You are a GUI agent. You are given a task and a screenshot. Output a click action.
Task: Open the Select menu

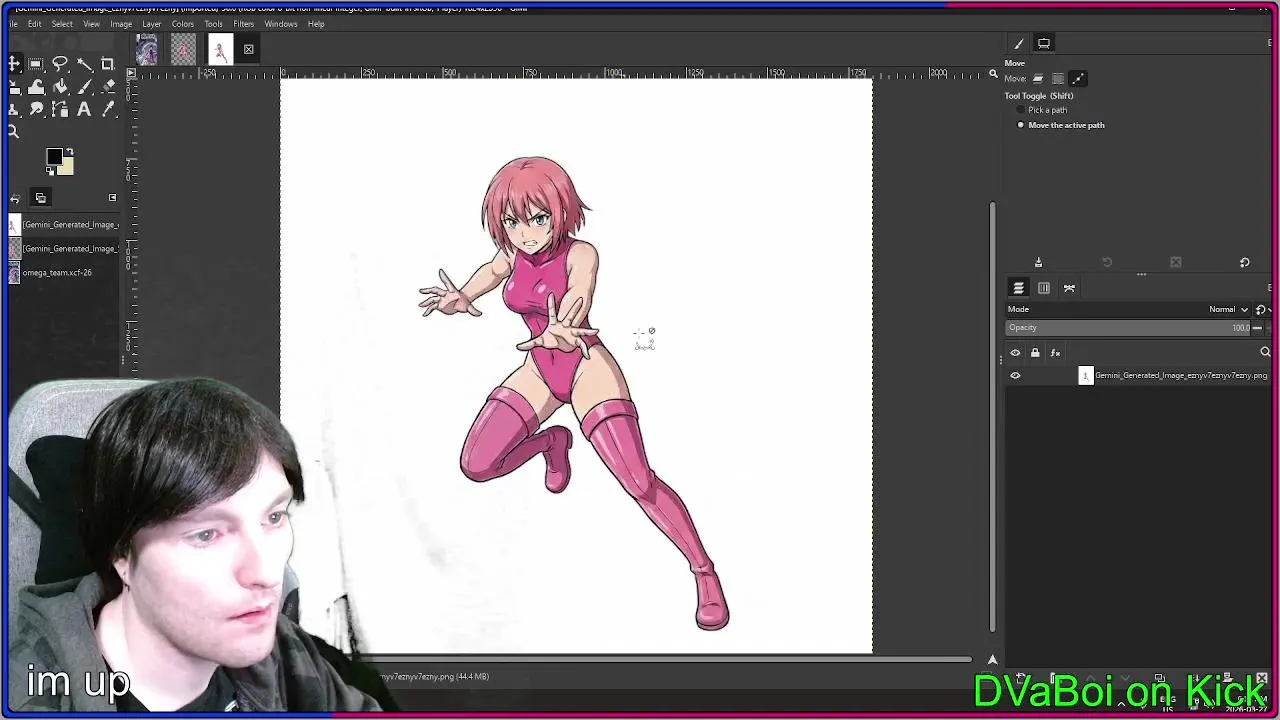pos(62,24)
